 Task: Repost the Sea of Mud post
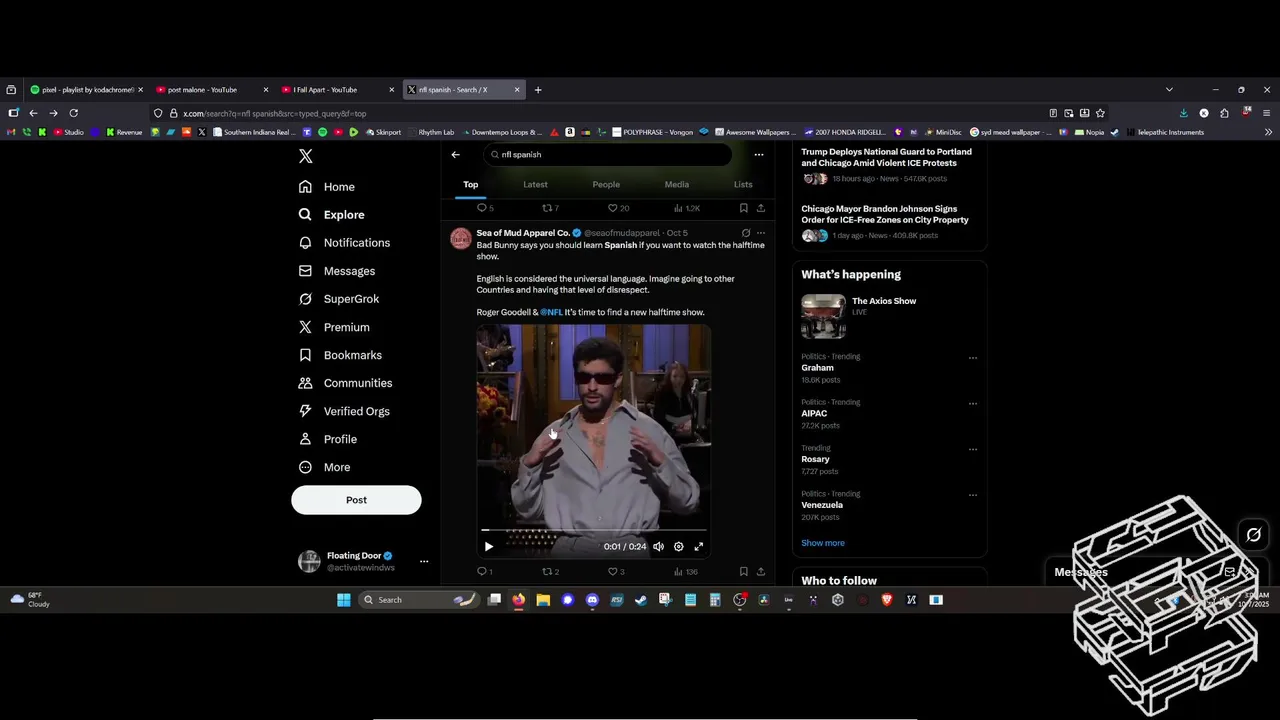pos(550,572)
